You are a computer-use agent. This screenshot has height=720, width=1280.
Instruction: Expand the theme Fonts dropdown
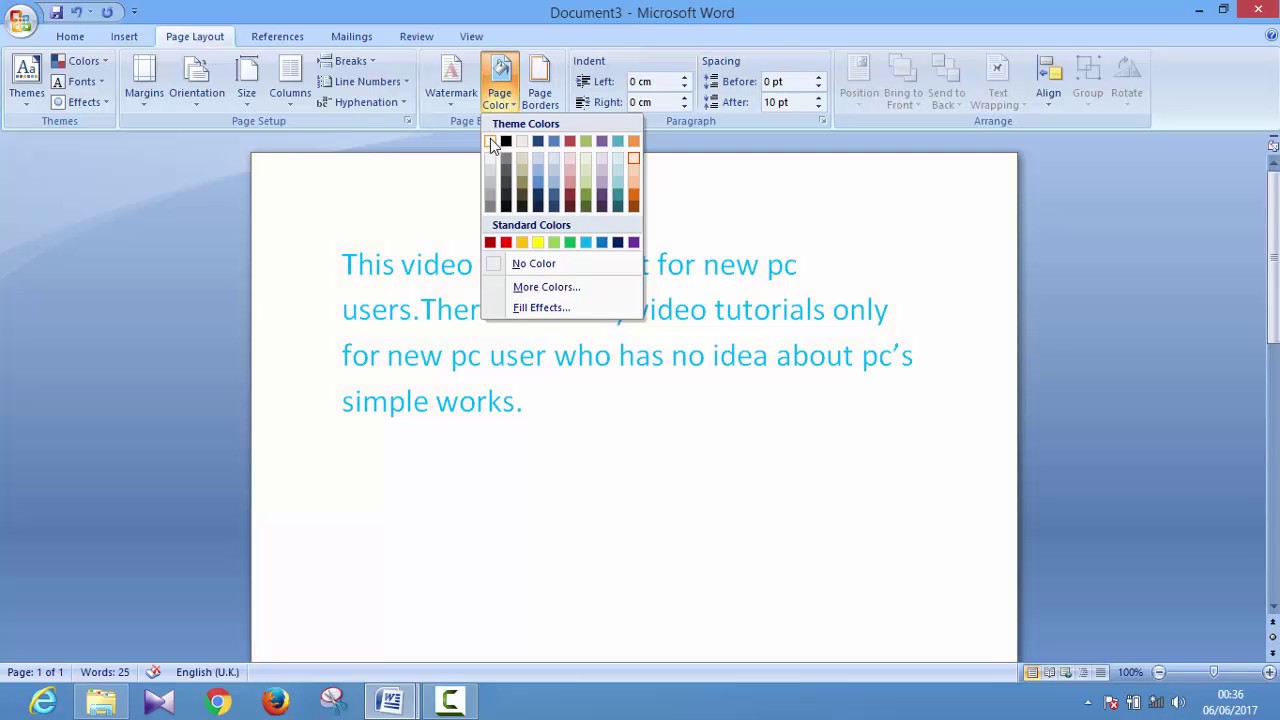79,81
